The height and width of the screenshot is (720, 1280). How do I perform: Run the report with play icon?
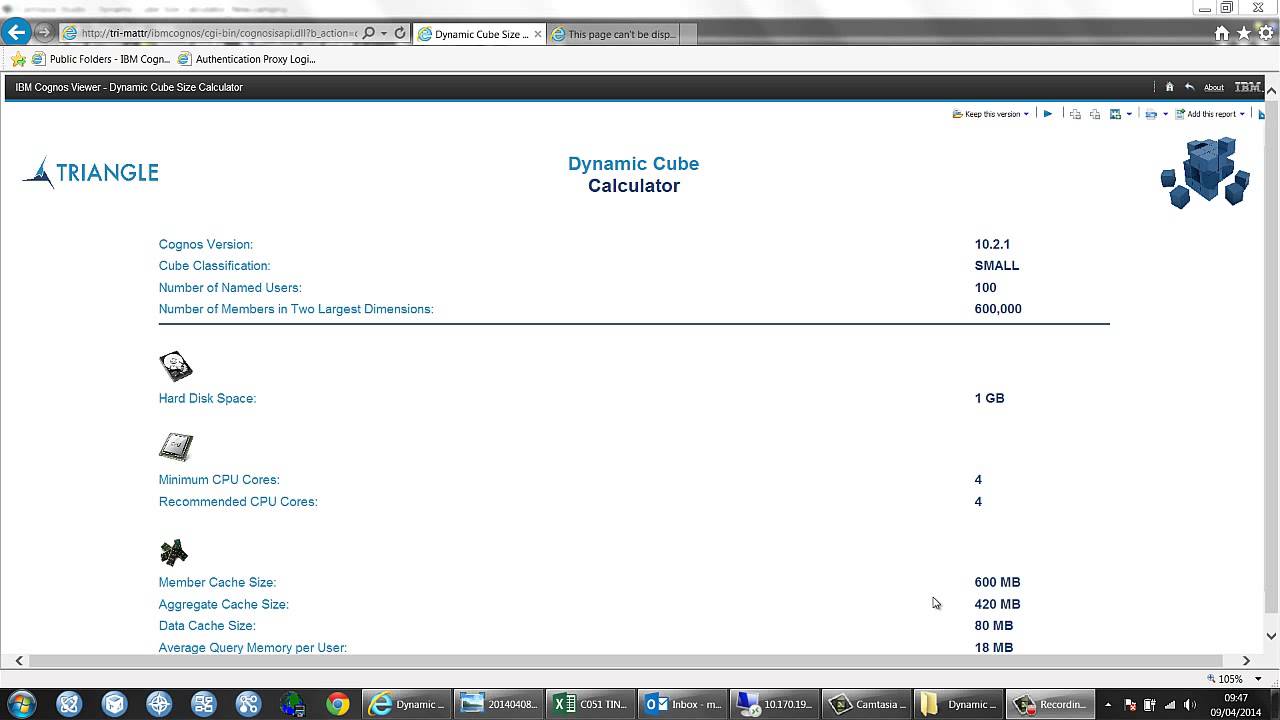click(1047, 114)
